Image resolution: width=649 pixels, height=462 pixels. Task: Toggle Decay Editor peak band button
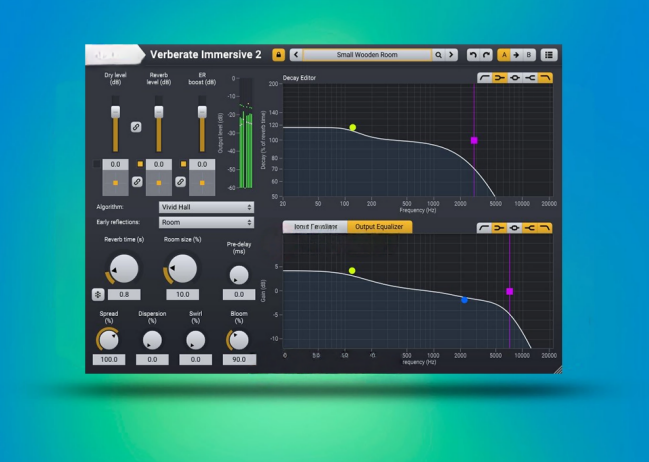(515, 77)
